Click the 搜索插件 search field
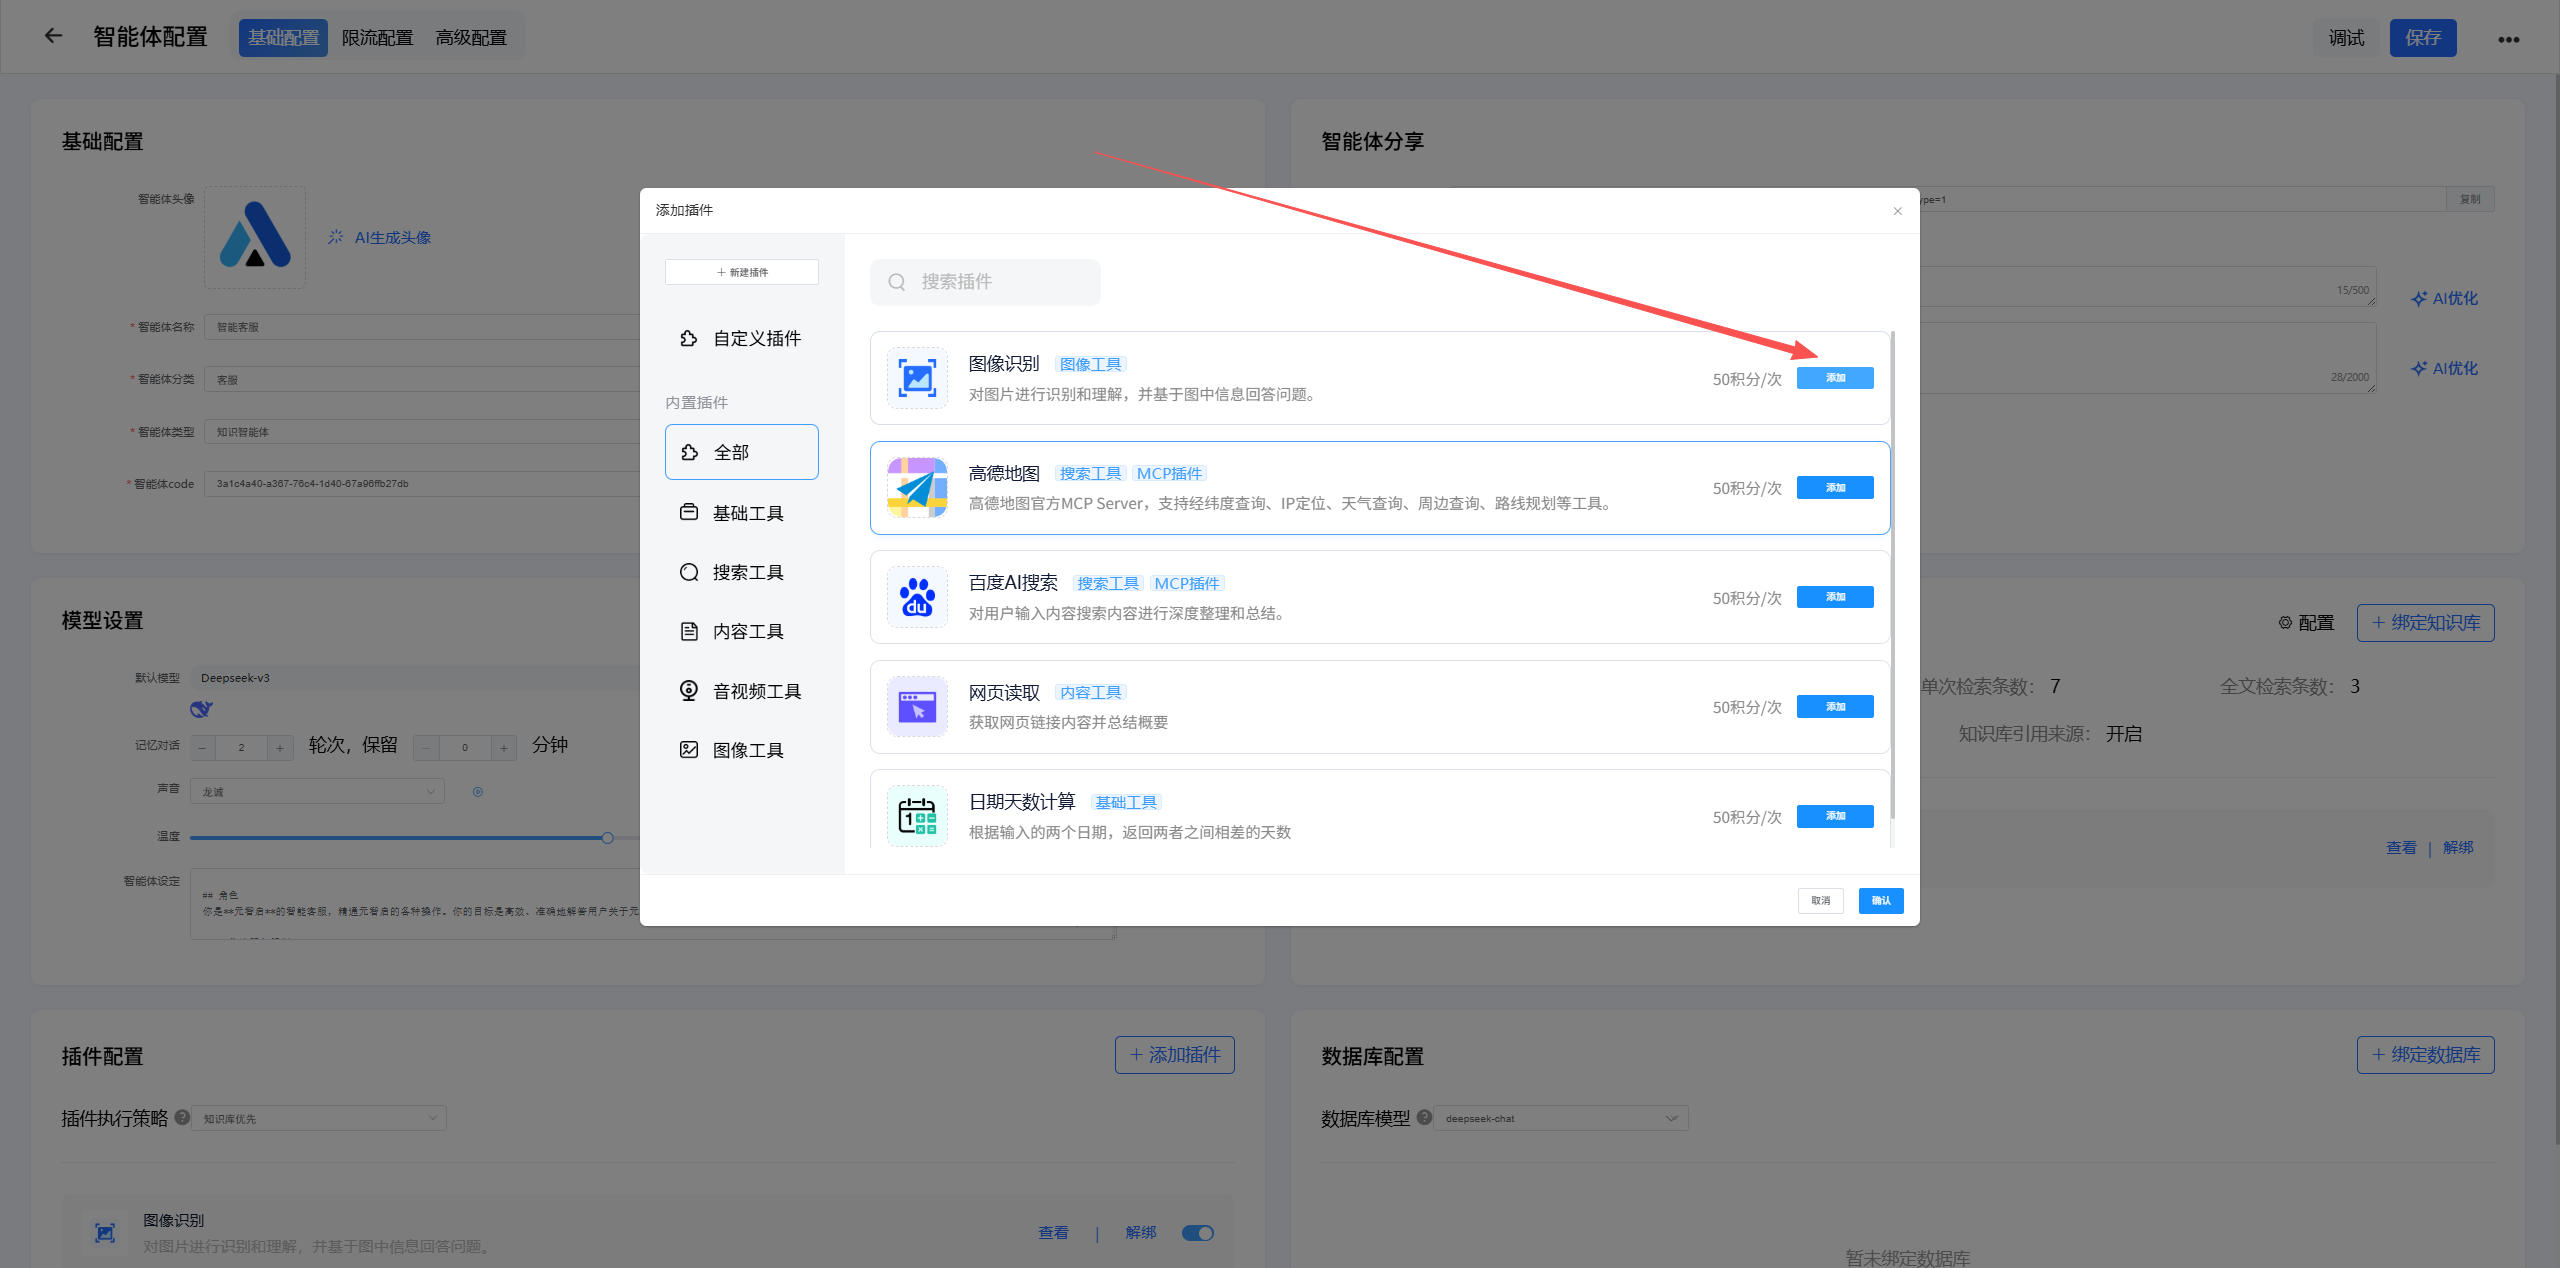The height and width of the screenshot is (1268, 2560). [1000, 283]
